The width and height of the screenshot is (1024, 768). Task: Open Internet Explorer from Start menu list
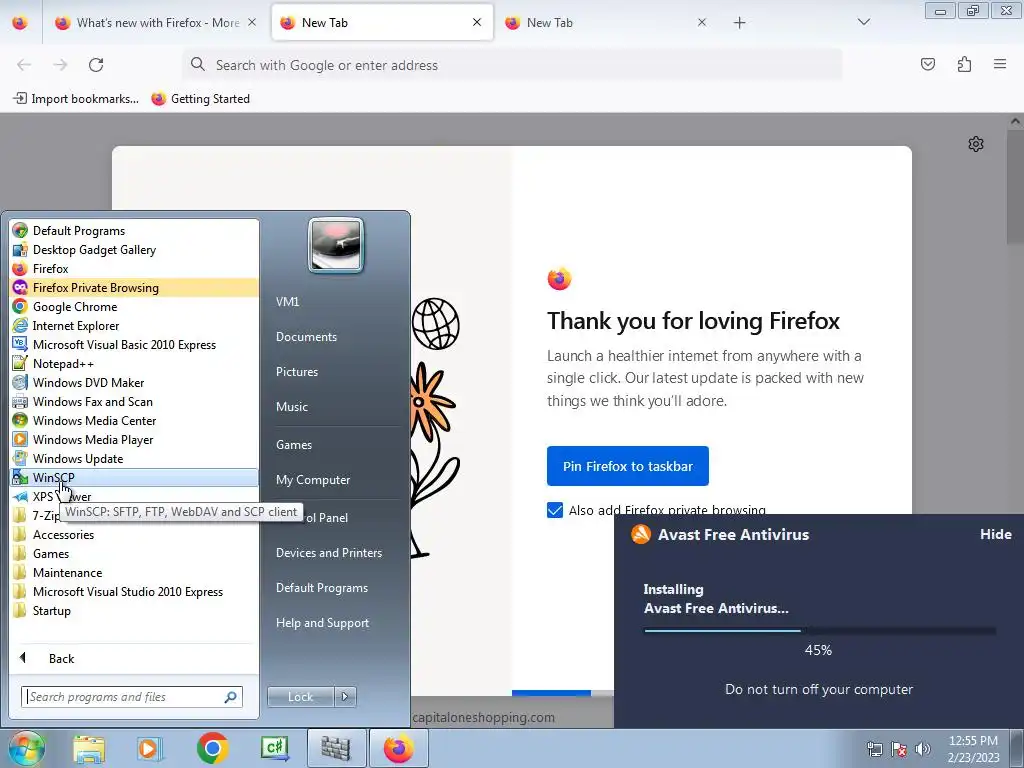click(134, 326)
